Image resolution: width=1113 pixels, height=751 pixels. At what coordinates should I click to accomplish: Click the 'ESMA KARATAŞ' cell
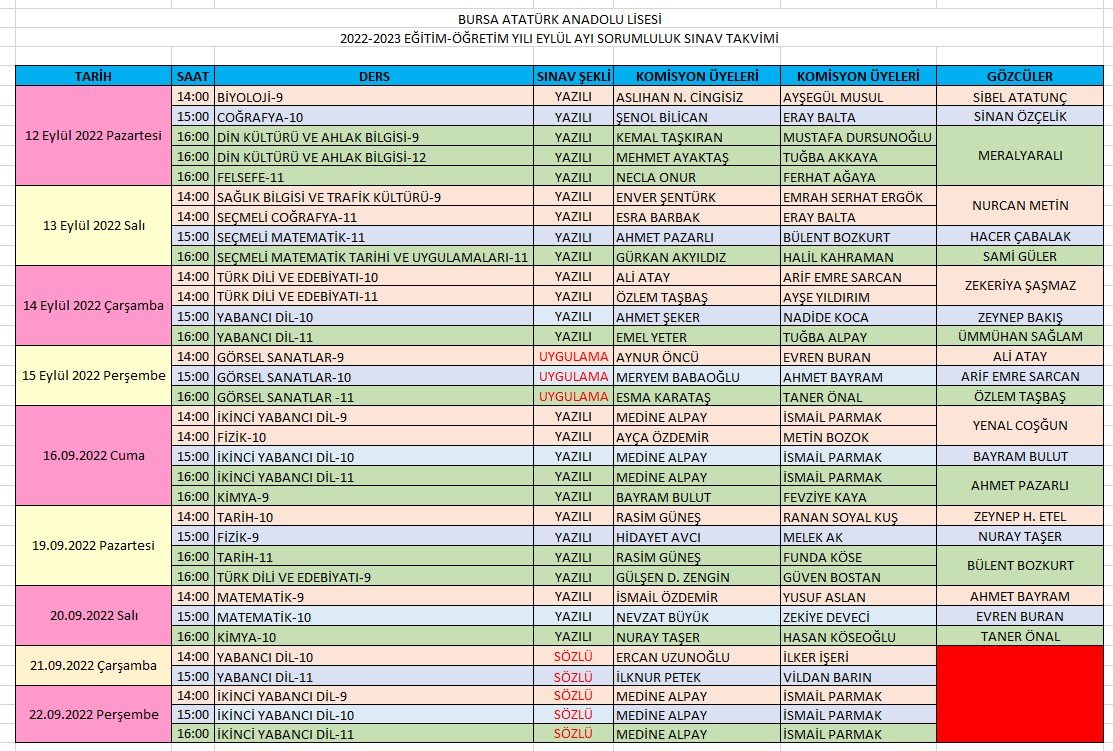coord(696,397)
